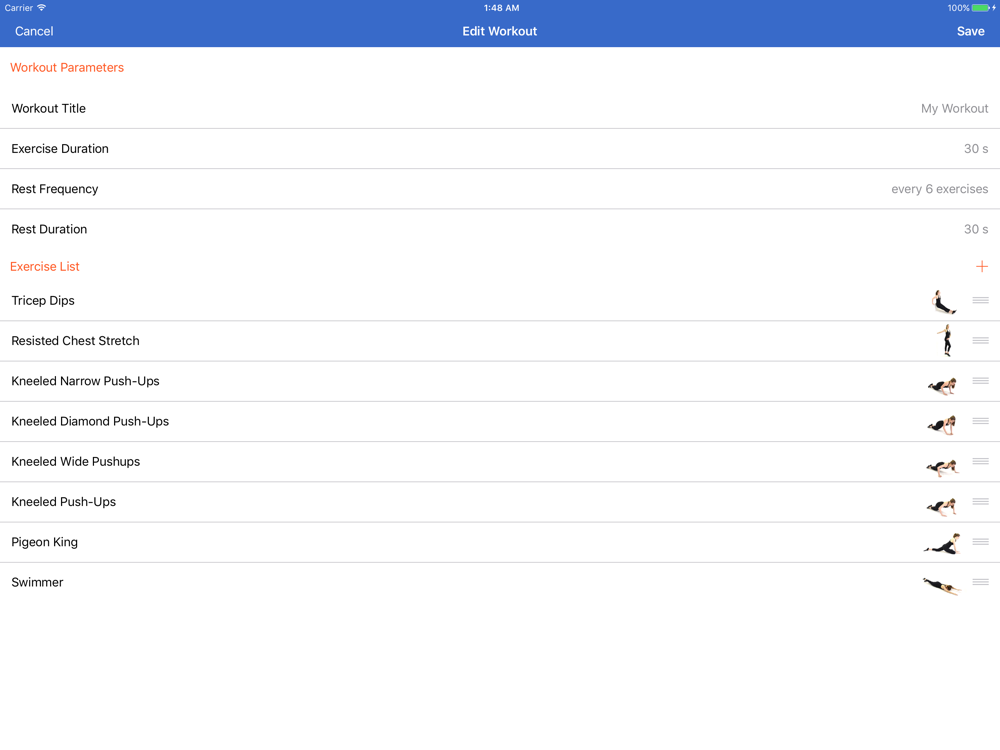This screenshot has height=750, width=1000.
Task: Grab the reorder handle for Pigeon King
Action: tap(980, 541)
